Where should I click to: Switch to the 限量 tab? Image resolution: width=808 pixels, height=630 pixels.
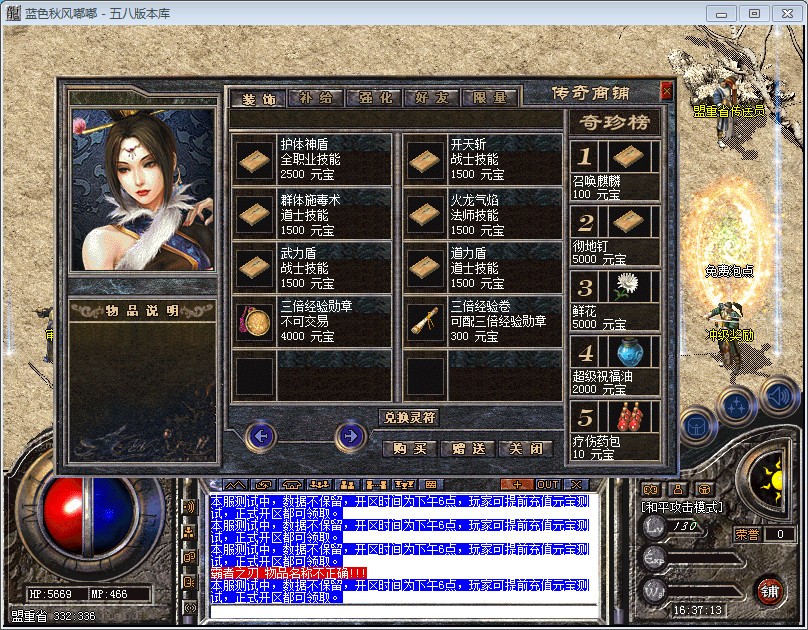490,98
